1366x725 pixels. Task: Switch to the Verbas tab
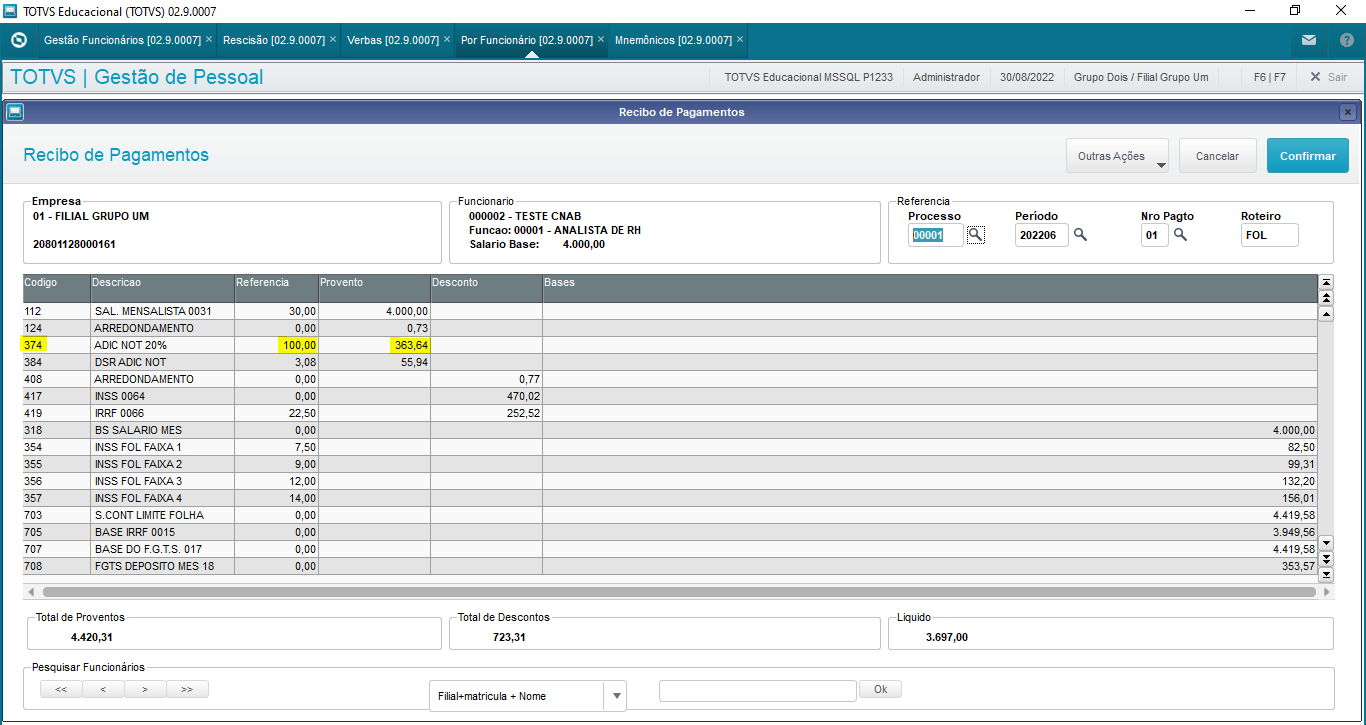pyautogui.click(x=393, y=40)
